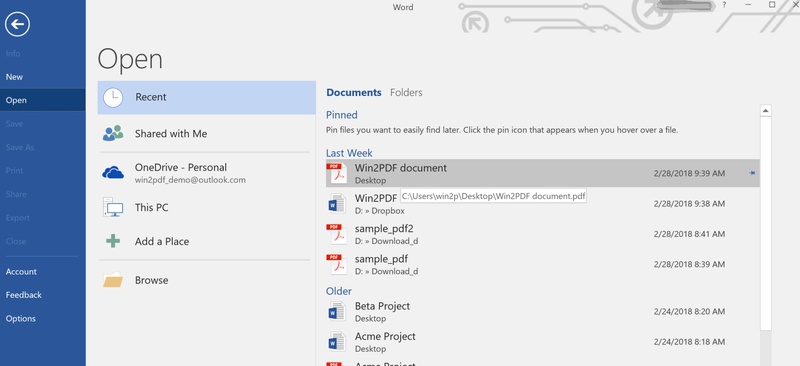Click PDF icon beside sample_pdf
The width and height of the screenshot is (800, 366).
[x=337, y=264]
